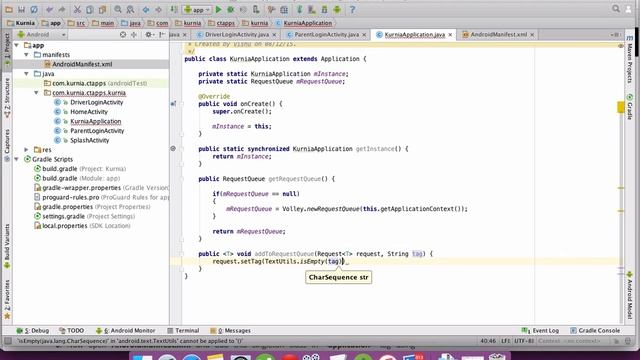Click Attach debugger to process icon
Image resolution: width=640 pixels, height=360 pixels.
click(256, 9)
